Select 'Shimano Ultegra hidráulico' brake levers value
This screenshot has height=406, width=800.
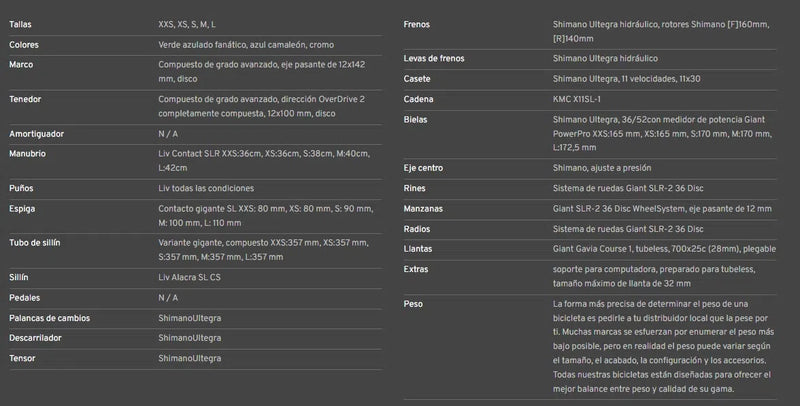click(605, 59)
